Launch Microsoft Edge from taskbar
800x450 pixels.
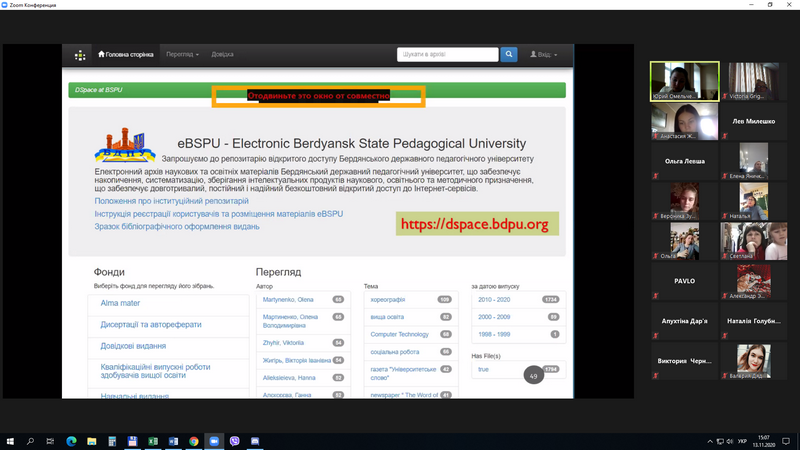click(71, 441)
